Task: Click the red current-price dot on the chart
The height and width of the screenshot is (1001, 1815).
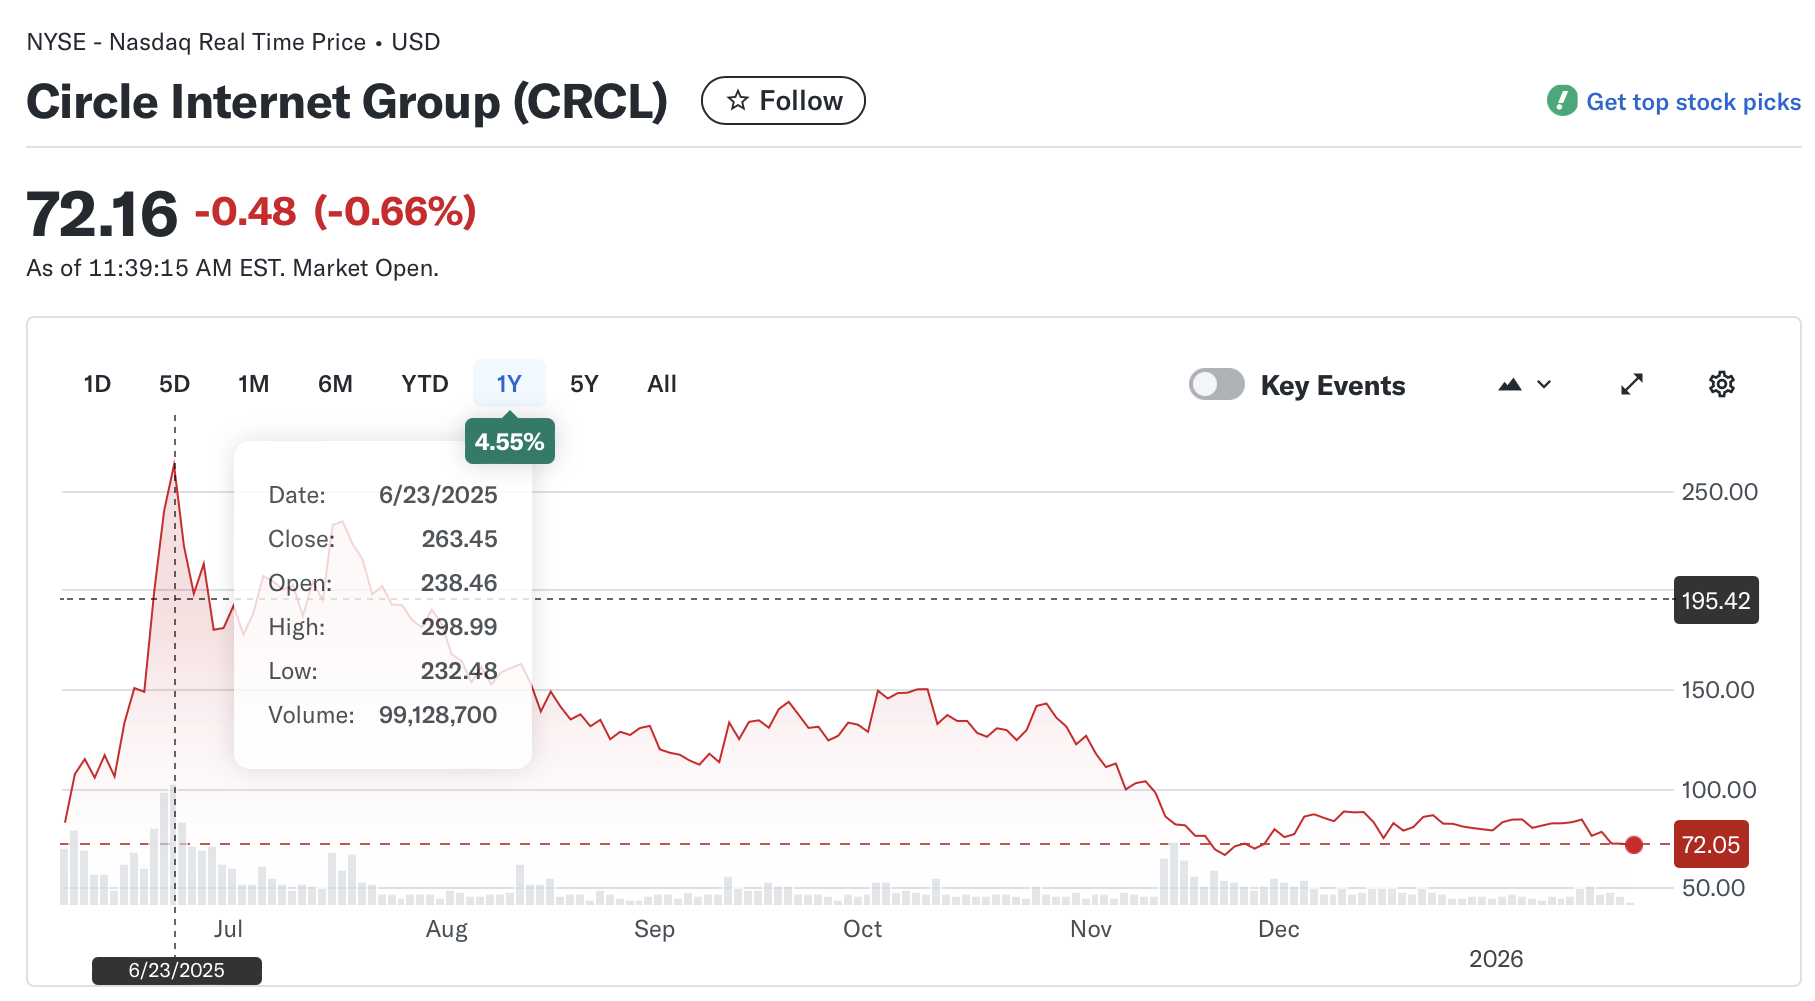Action: click(1634, 845)
